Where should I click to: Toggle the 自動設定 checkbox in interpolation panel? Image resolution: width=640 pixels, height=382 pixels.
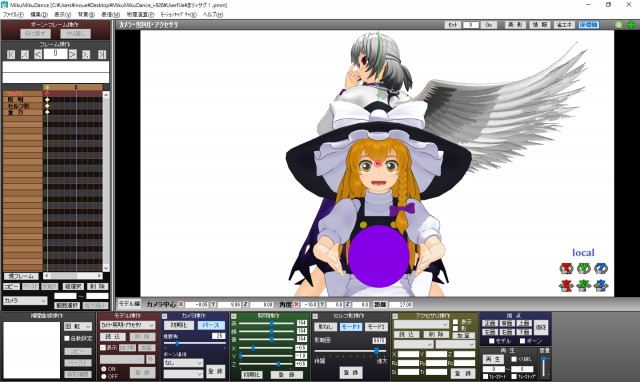67,338
